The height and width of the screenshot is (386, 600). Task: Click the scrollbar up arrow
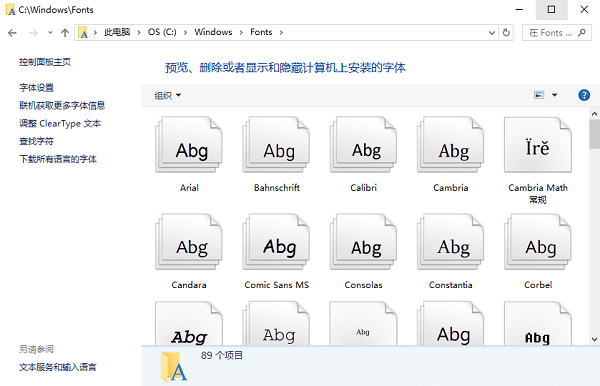tap(594, 114)
